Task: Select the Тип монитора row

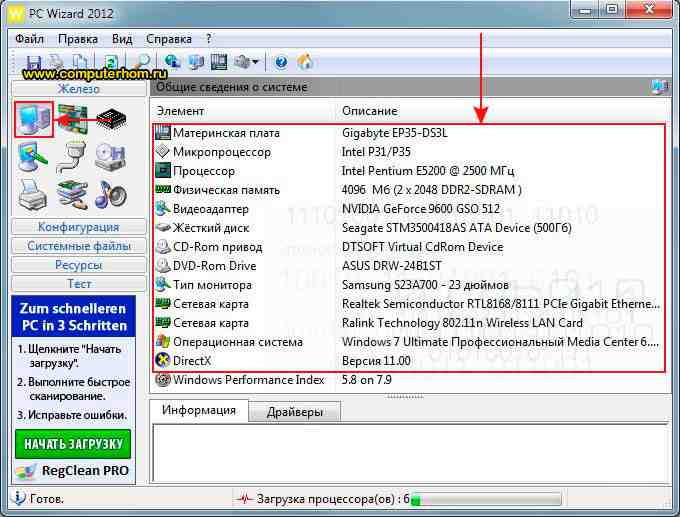Action: (409, 285)
